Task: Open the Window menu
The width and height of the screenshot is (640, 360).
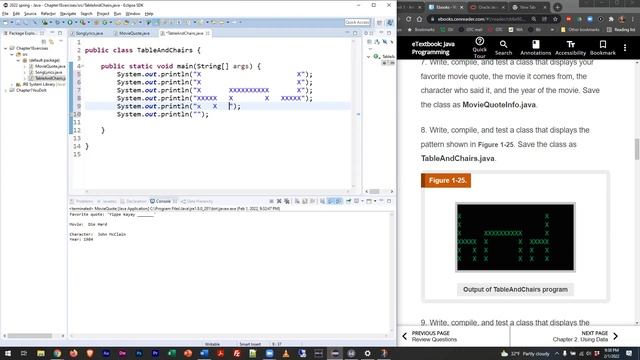Action: [133, 13]
